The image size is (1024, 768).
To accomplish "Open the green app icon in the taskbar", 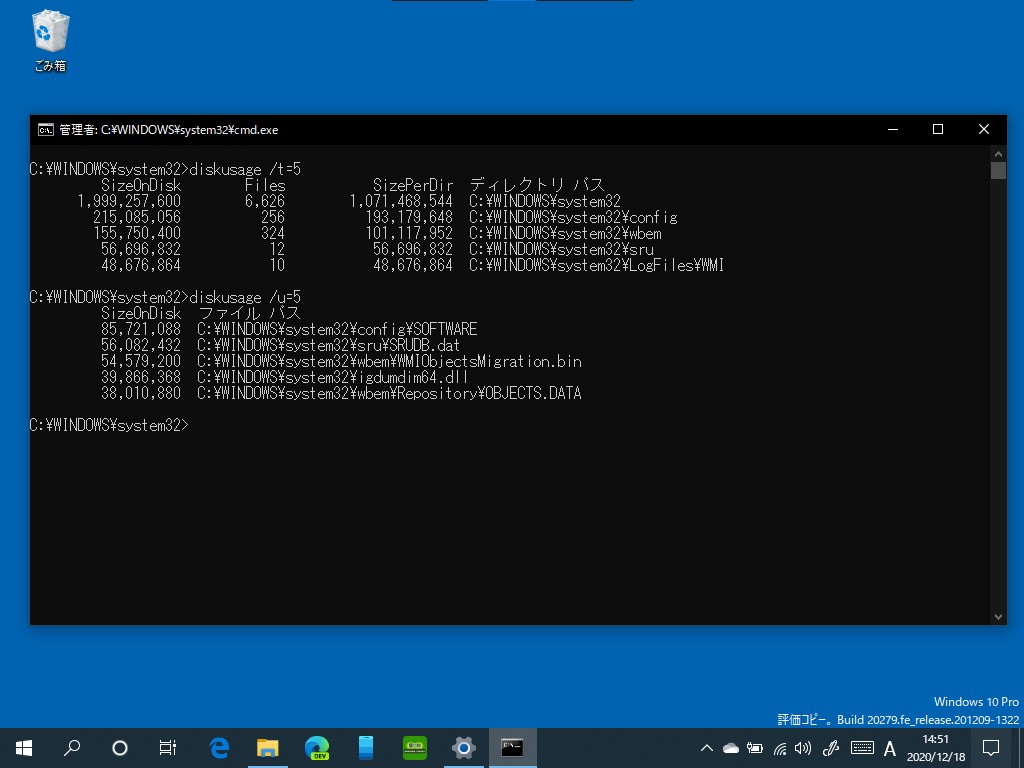I will (x=415, y=748).
